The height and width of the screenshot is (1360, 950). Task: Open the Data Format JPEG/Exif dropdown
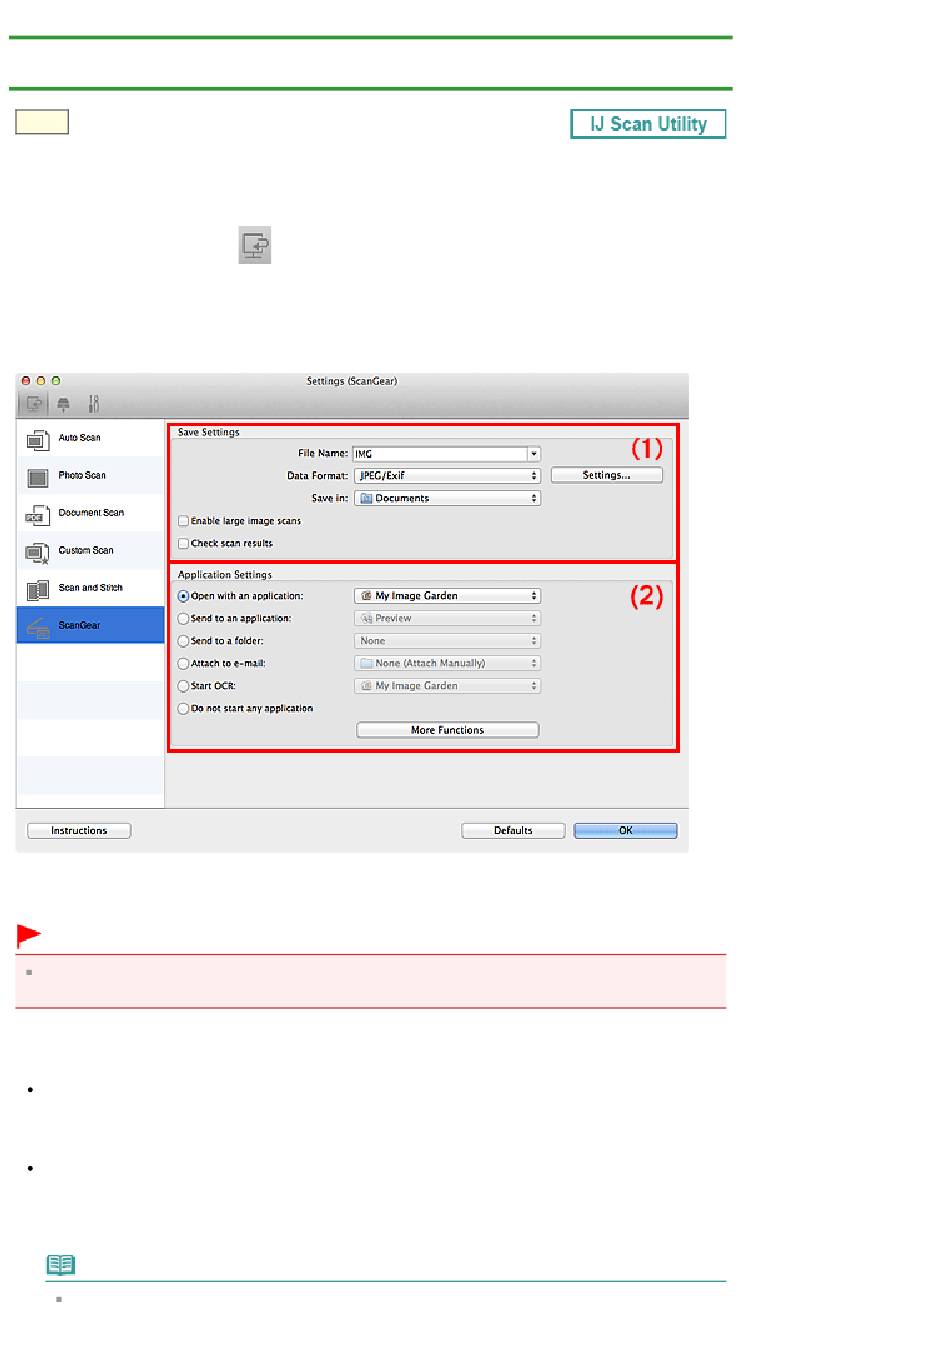(448, 476)
